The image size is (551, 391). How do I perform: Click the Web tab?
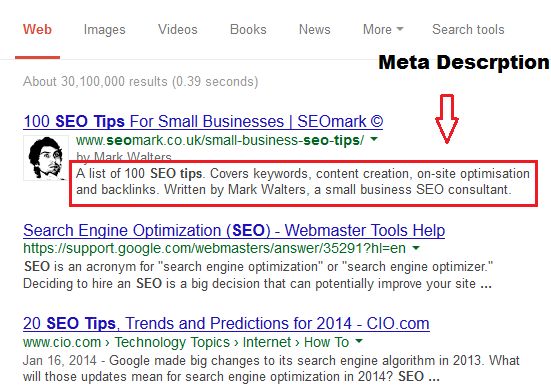(37, 30)
